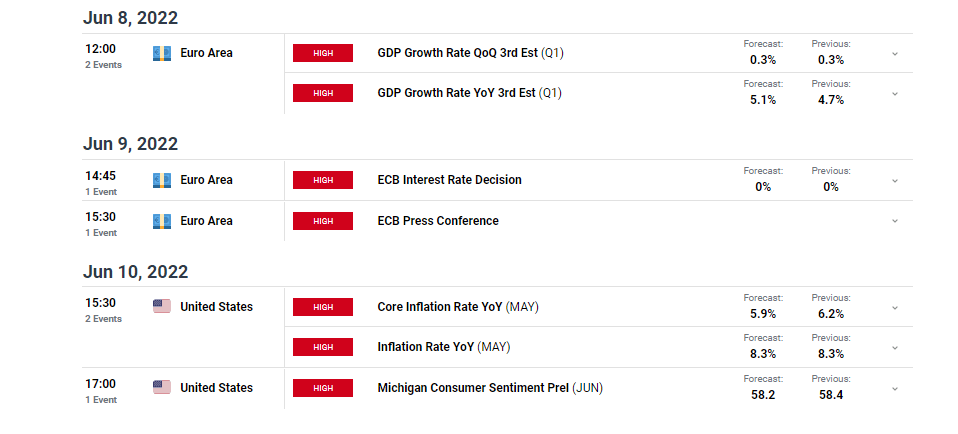Click HIGH badge beside Michigan Consumer Sentiment
This screenshot has height=434, width=958.
(x=323, y=388)
